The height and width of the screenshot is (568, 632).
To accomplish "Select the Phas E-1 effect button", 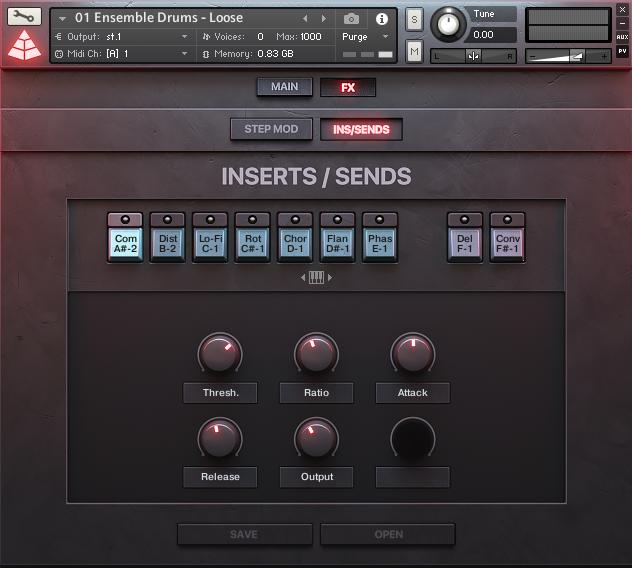I will 380,243.
